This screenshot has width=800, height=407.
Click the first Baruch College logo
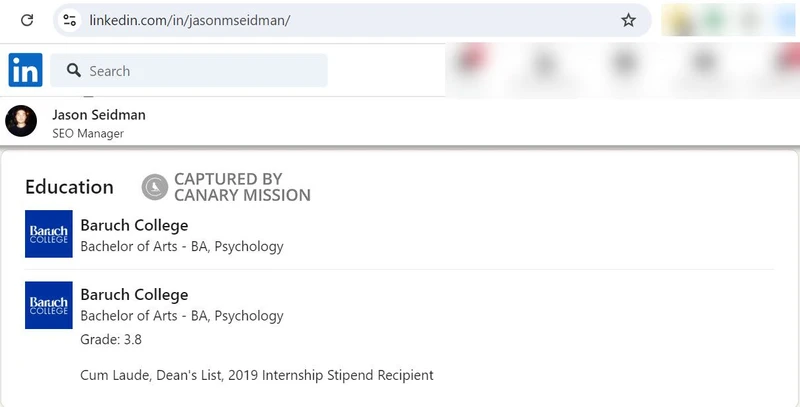[49, 234]
